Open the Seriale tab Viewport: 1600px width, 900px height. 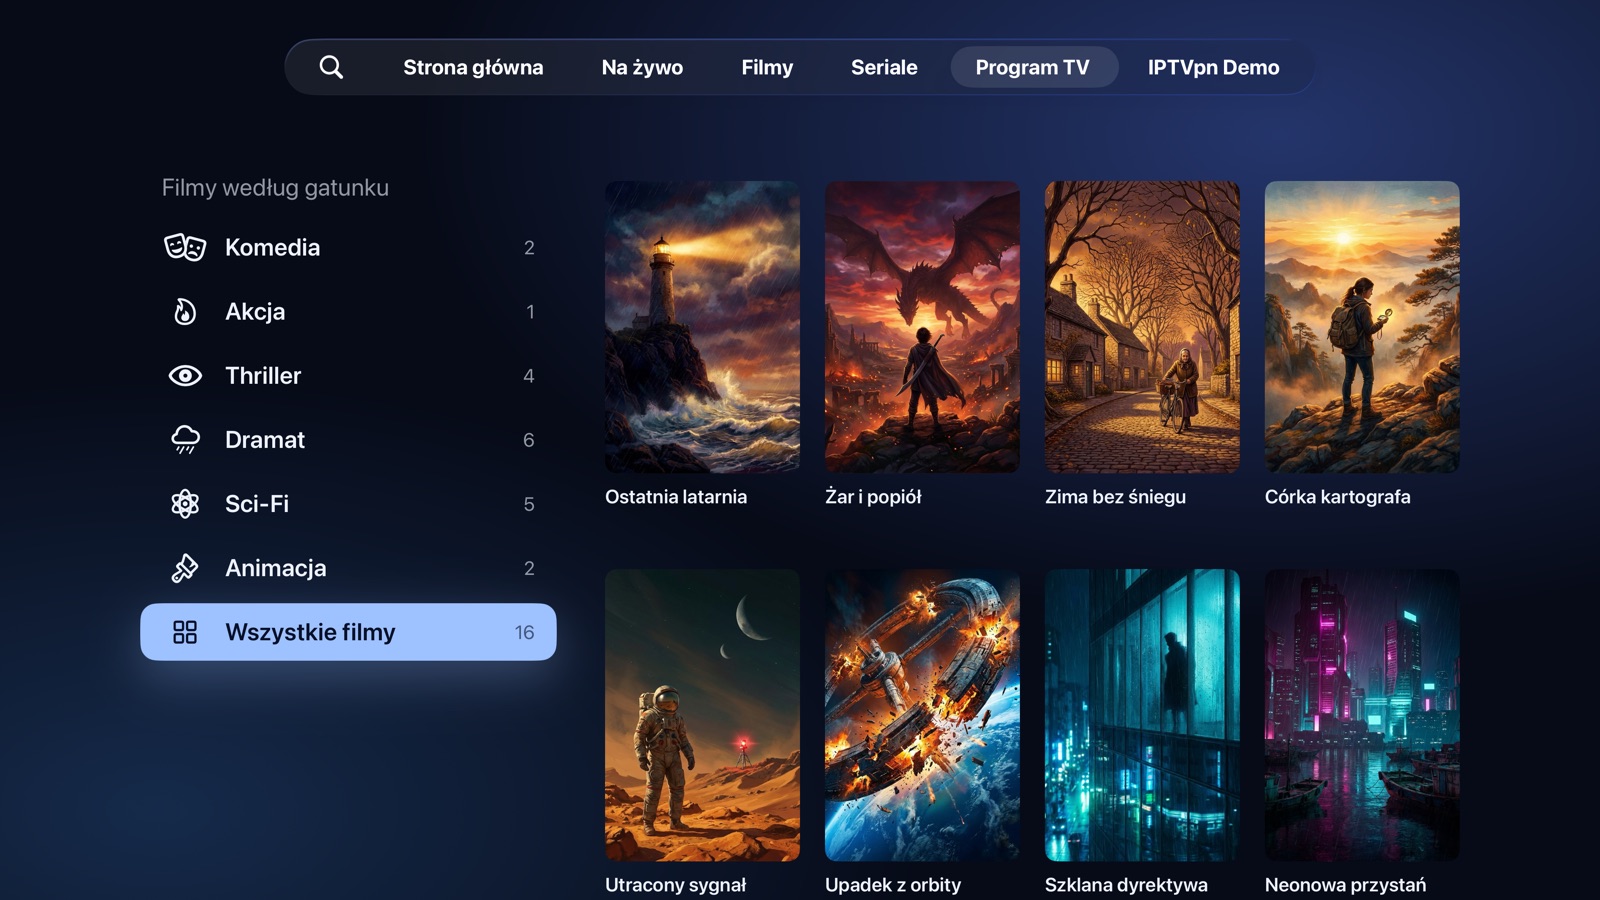click(884, 67)
